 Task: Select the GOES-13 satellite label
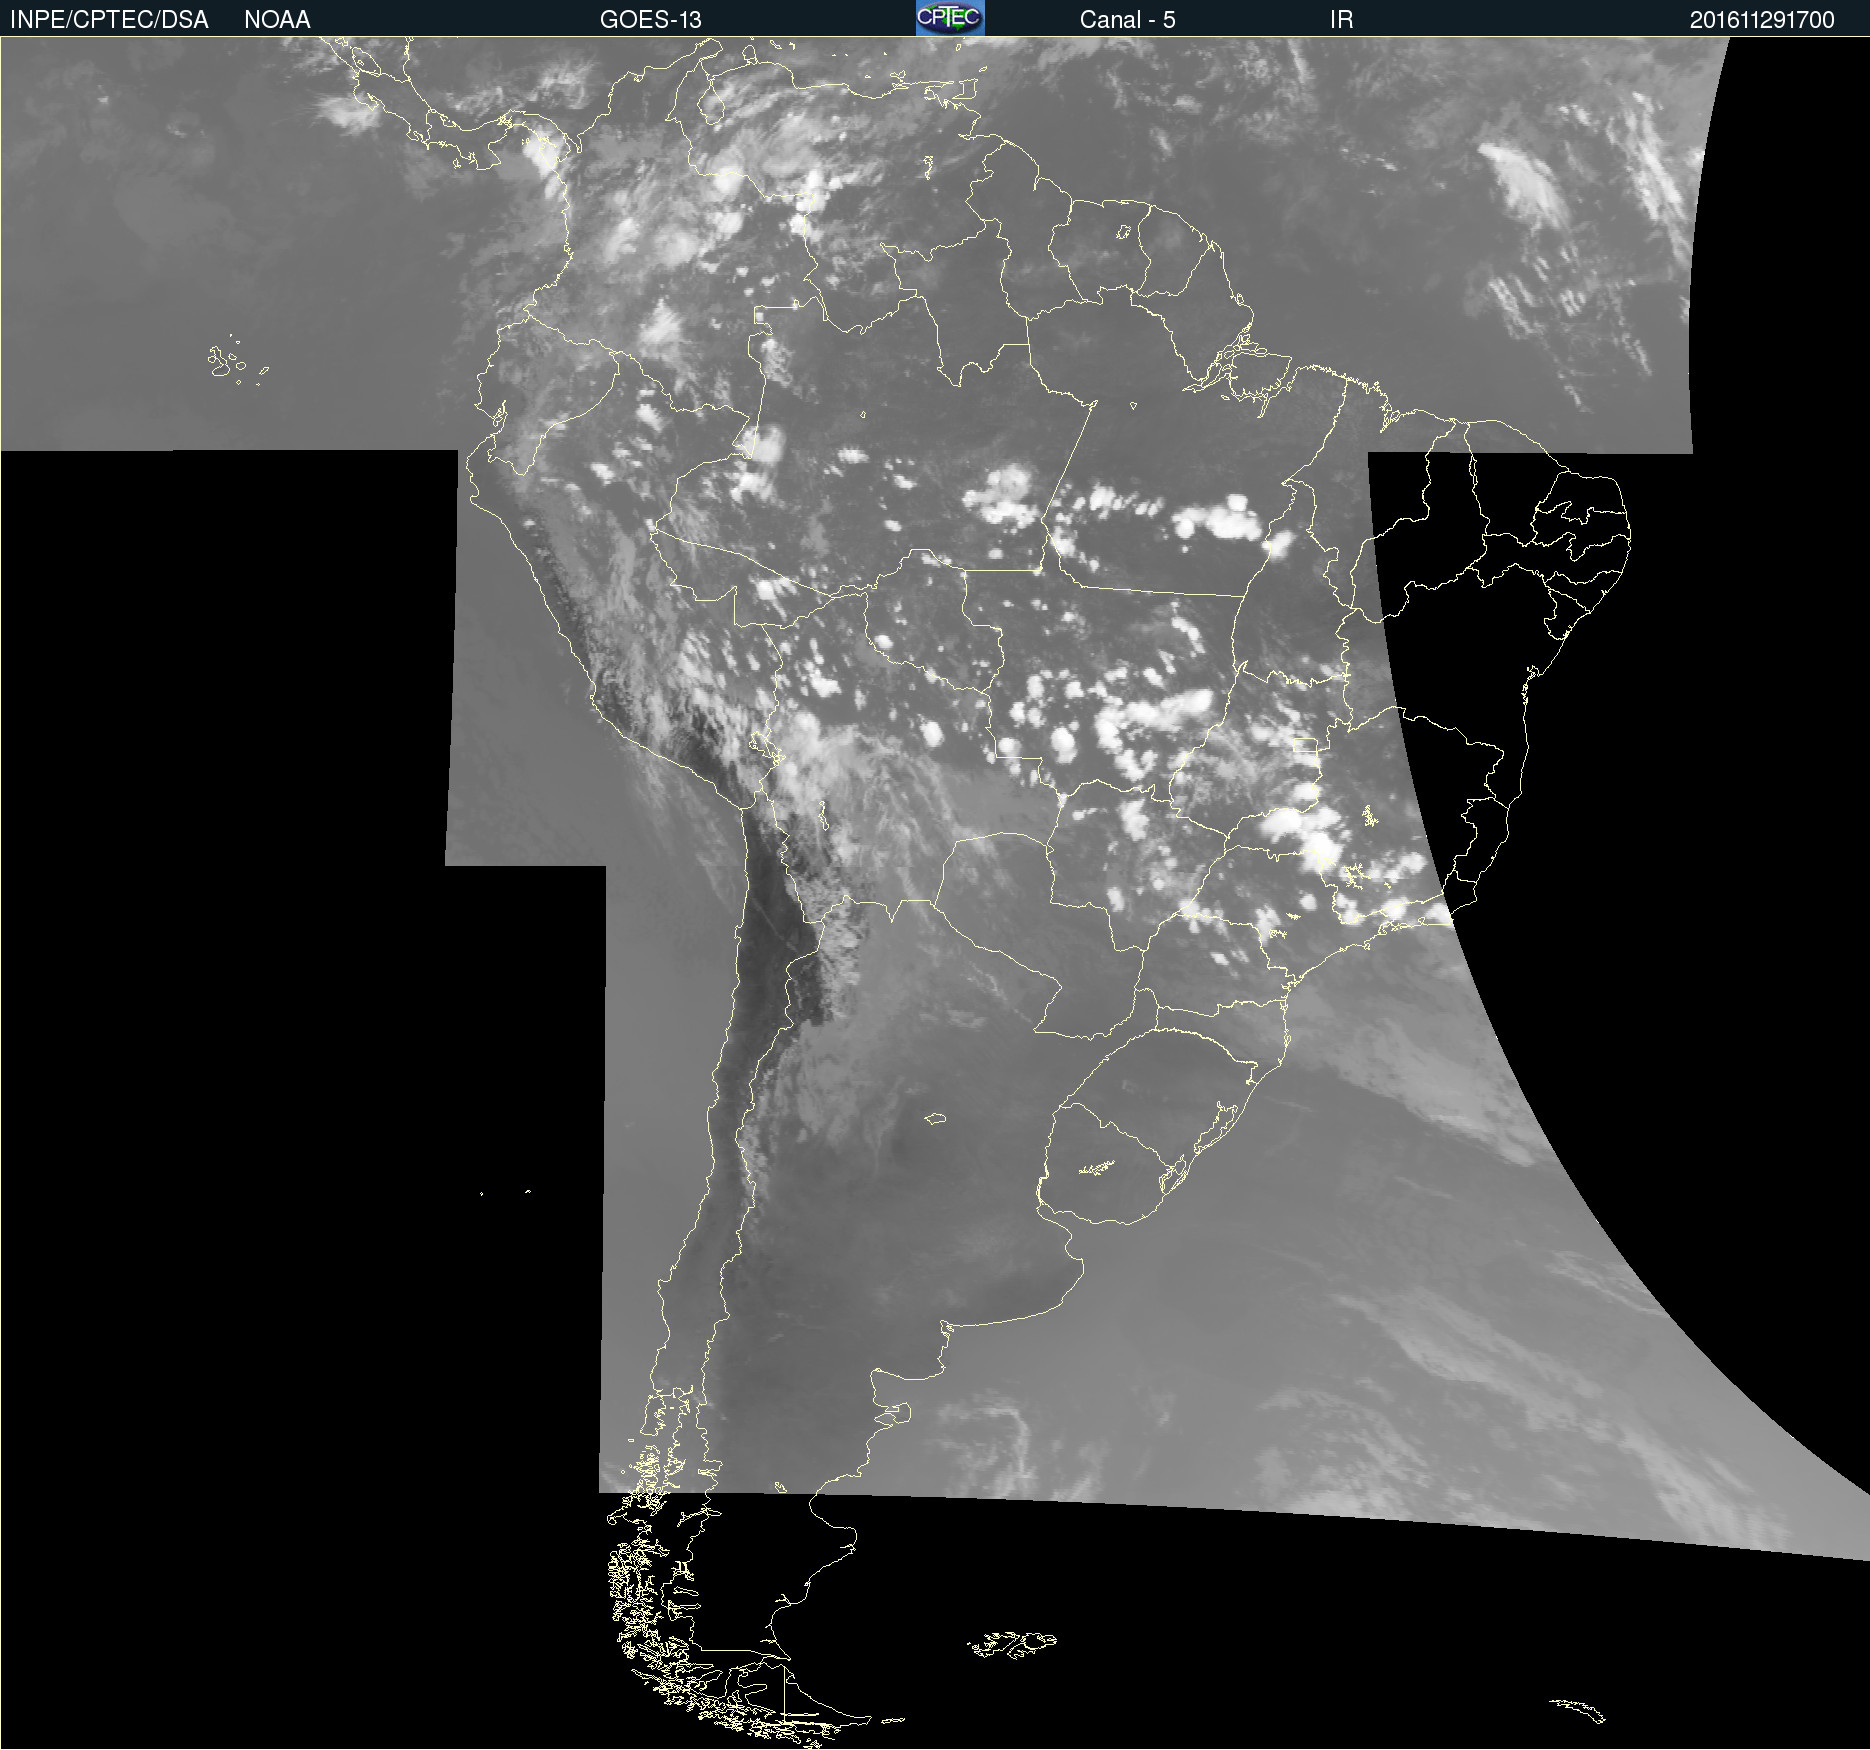pyautogui.click(x=650, y=20)
